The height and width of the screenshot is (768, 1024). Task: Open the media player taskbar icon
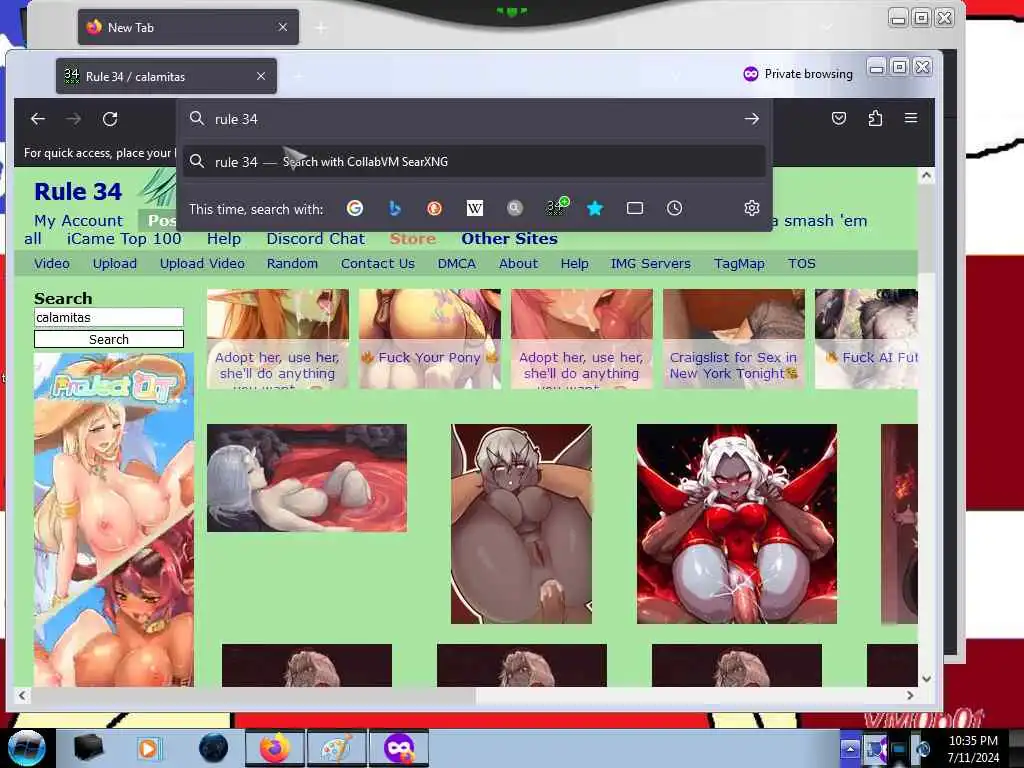149,748
